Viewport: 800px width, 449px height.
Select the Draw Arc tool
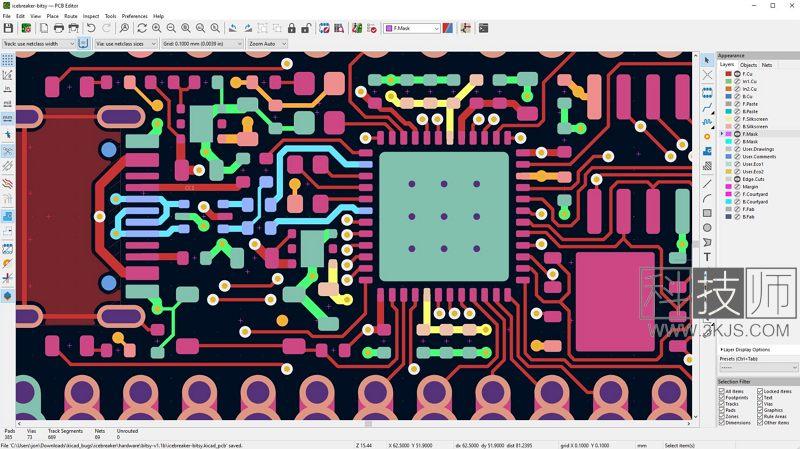[x=707, y=198]
